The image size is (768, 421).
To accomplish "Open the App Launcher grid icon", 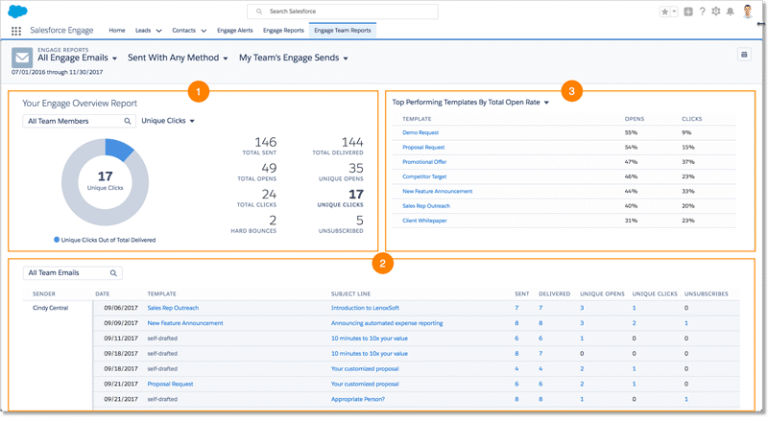I will [x=16, y=31].
